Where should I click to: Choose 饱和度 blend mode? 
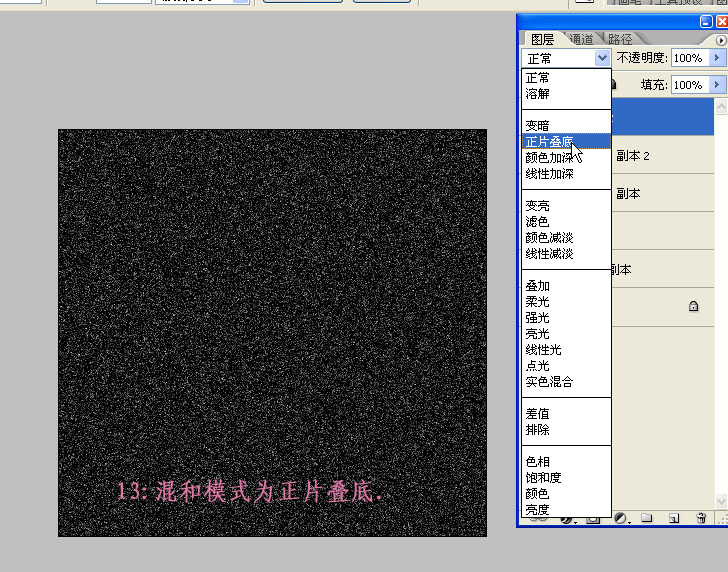point(566,477)
